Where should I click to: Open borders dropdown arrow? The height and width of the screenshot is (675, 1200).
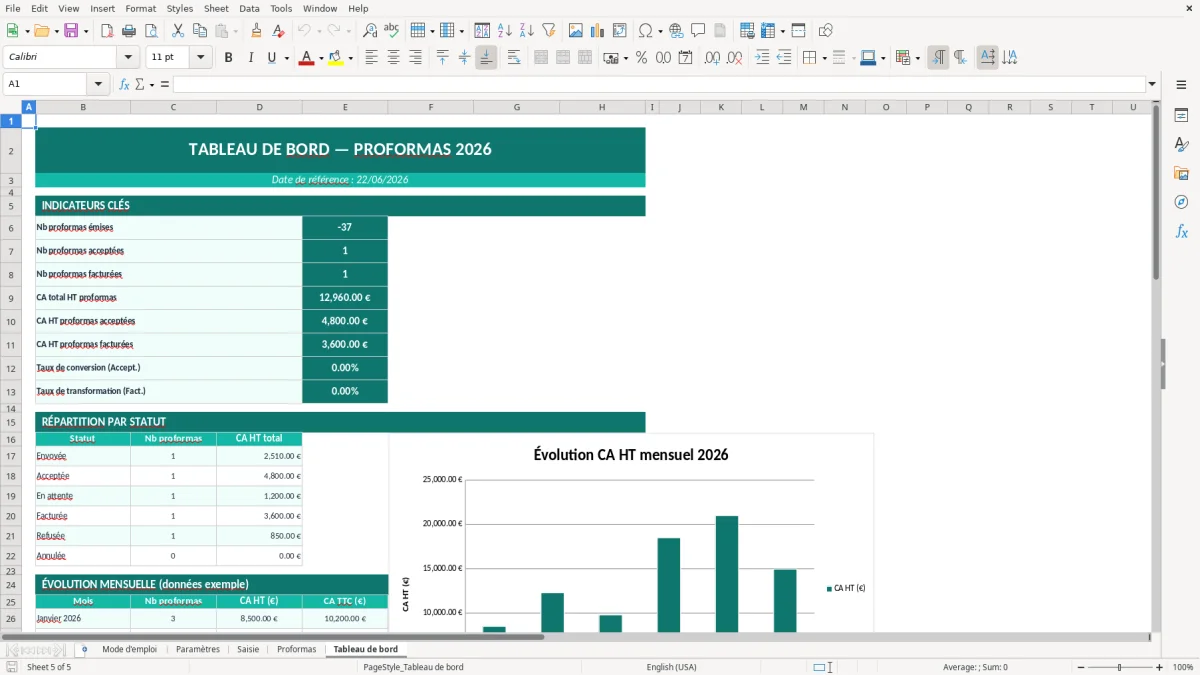pos(824,58)
